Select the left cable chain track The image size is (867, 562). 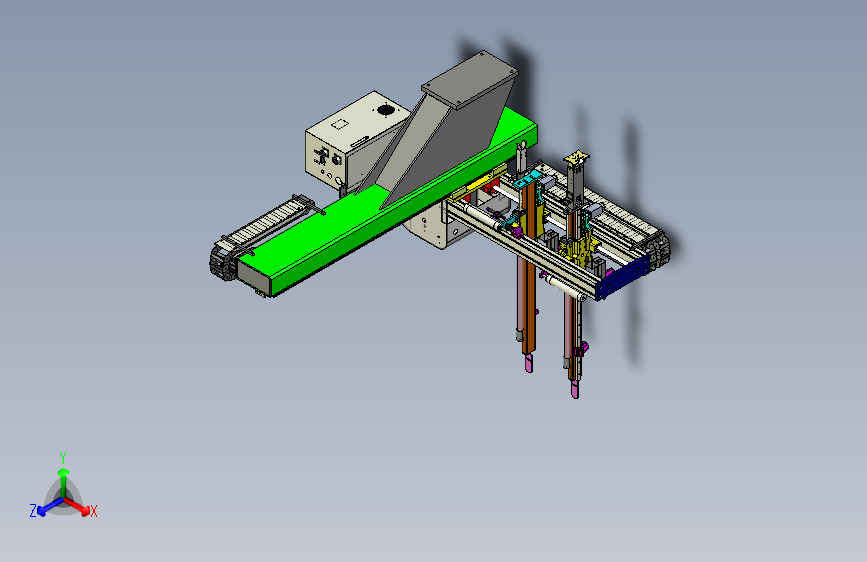pos(260,235)
